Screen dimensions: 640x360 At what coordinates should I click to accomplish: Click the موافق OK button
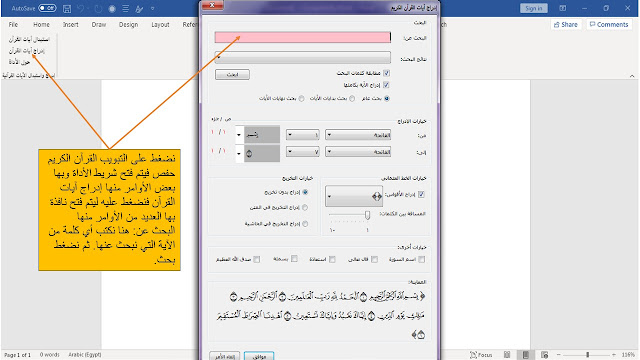[x=259, y=356]
